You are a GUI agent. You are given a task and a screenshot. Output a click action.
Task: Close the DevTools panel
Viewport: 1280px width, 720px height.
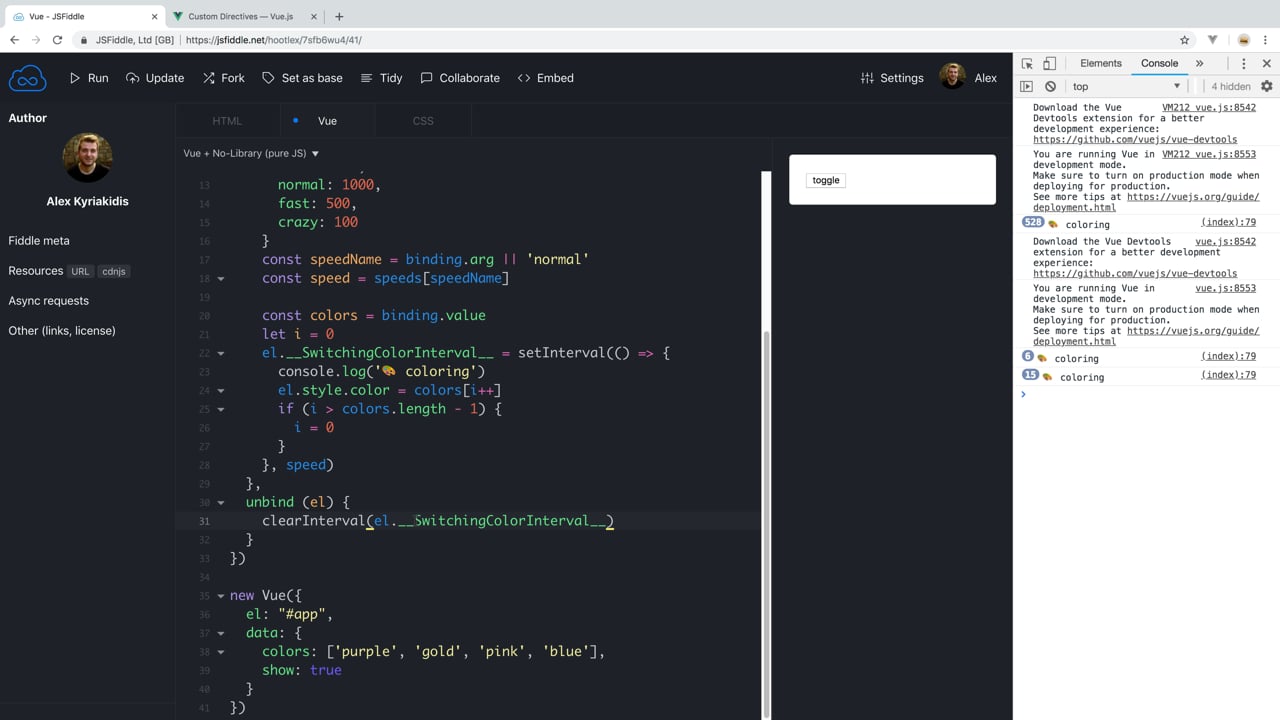(1266, 63)
